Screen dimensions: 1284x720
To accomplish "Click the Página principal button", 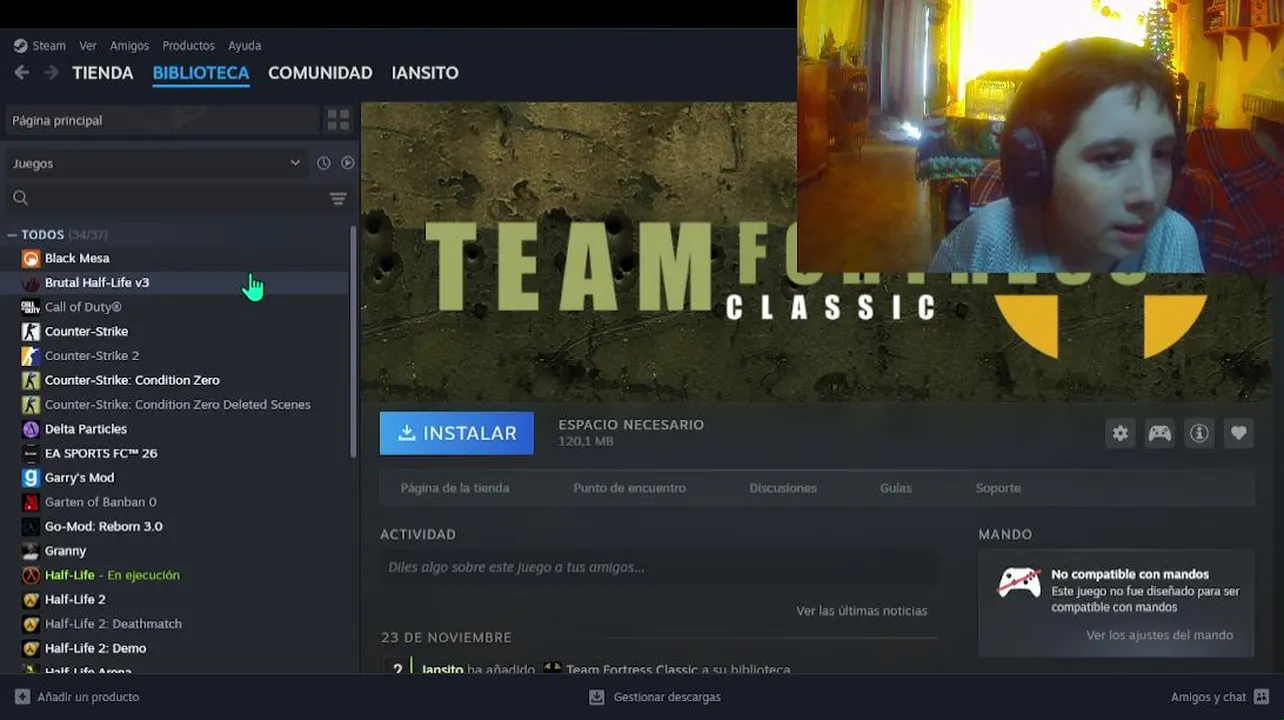I will 162,120.
